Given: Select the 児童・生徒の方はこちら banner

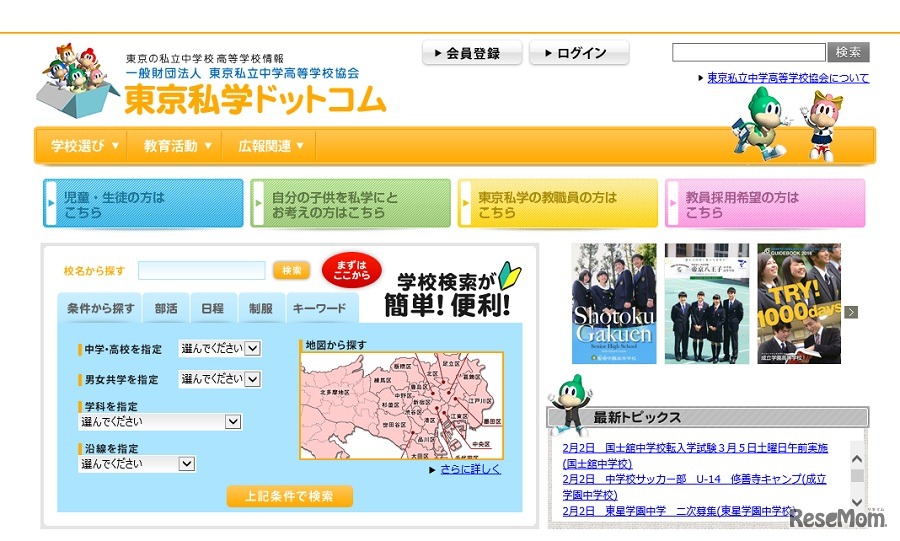Looking at the screenshot, I should [x=143, y=204].
